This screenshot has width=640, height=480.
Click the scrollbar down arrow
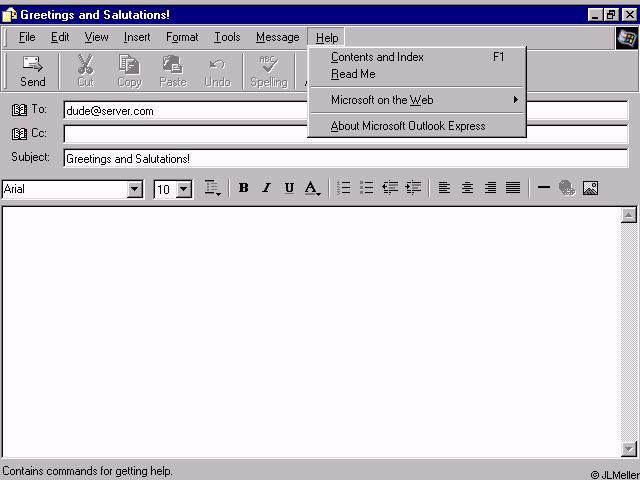629,449
